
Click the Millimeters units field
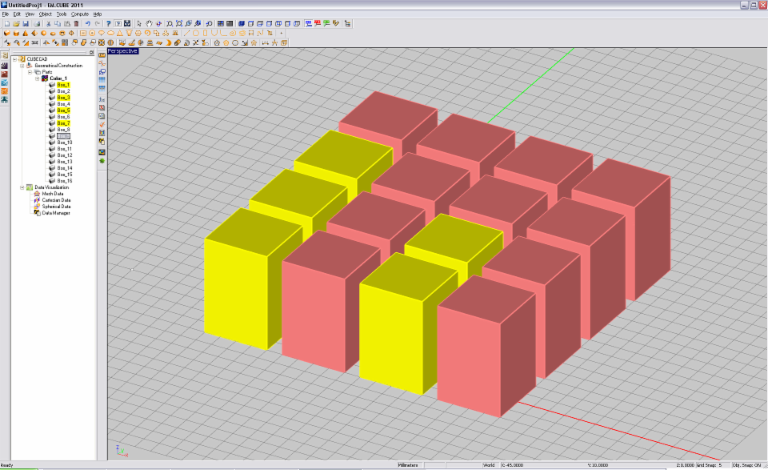[407, 465]
